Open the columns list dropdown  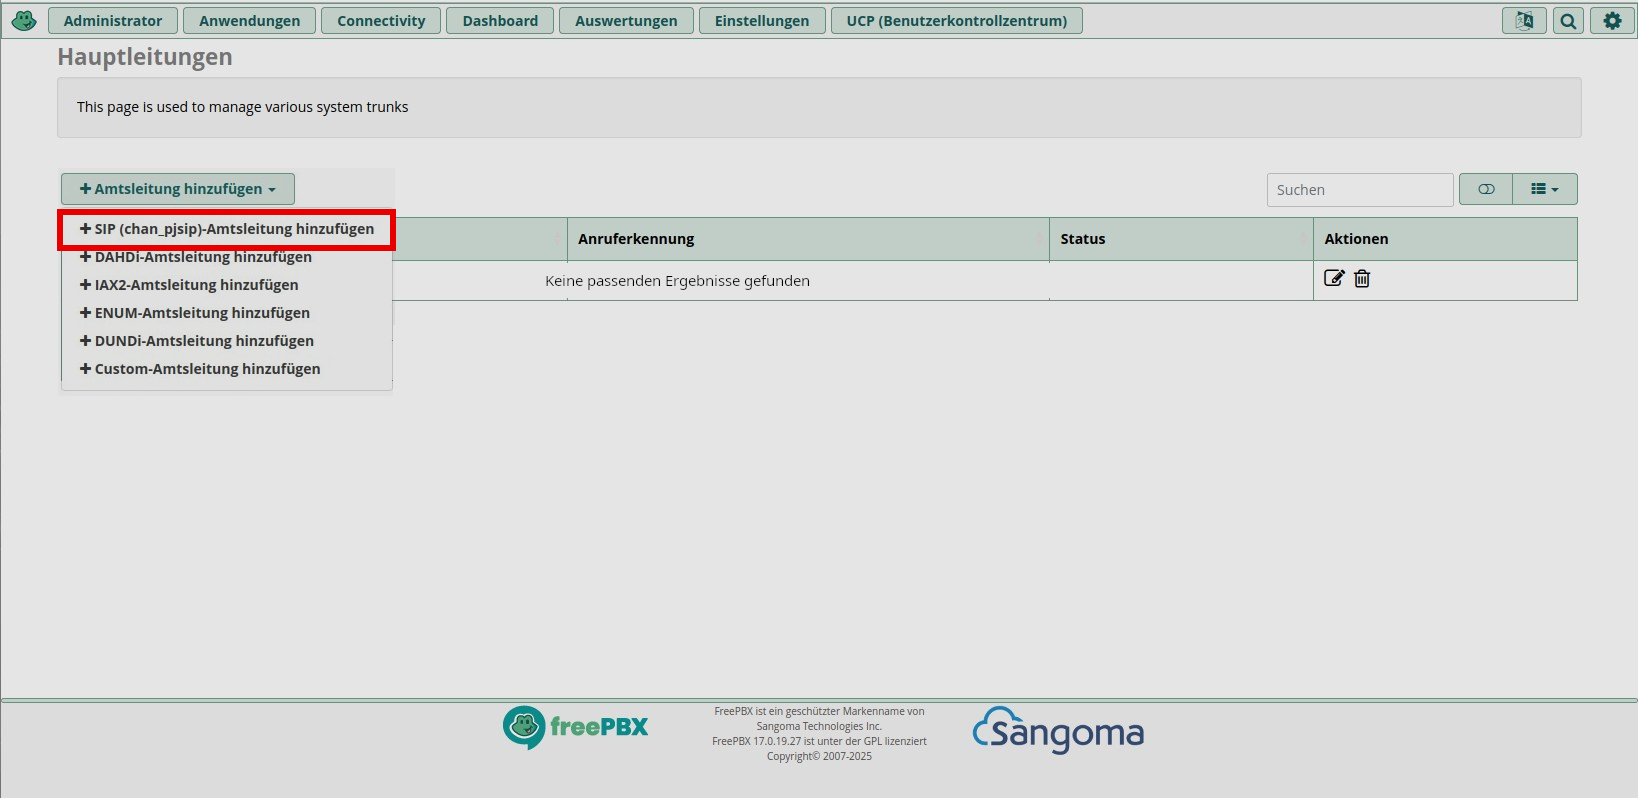[1544, 189]
